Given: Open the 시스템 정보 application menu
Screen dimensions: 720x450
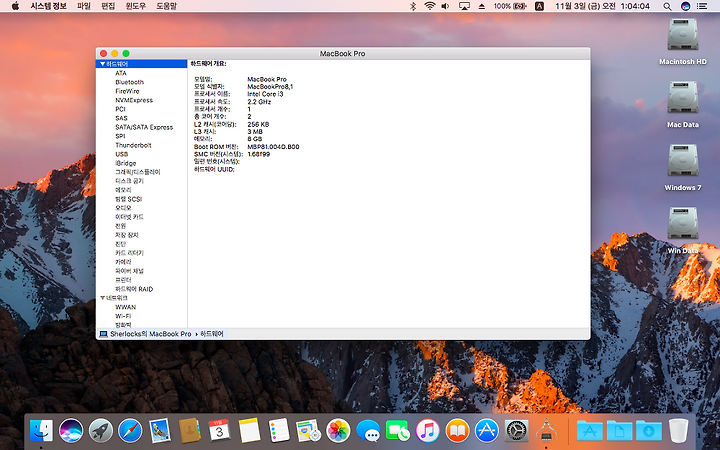Looking at the screenshot, I should (x=49, y=6).
